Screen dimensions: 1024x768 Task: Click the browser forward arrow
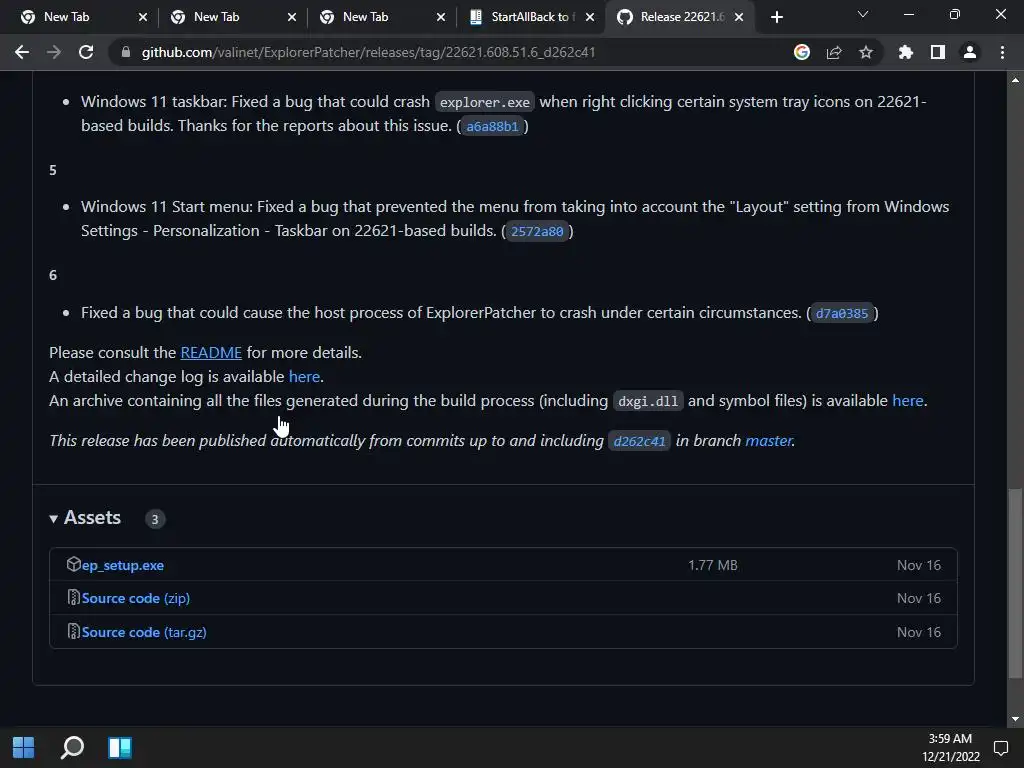[x=54, y=52]
